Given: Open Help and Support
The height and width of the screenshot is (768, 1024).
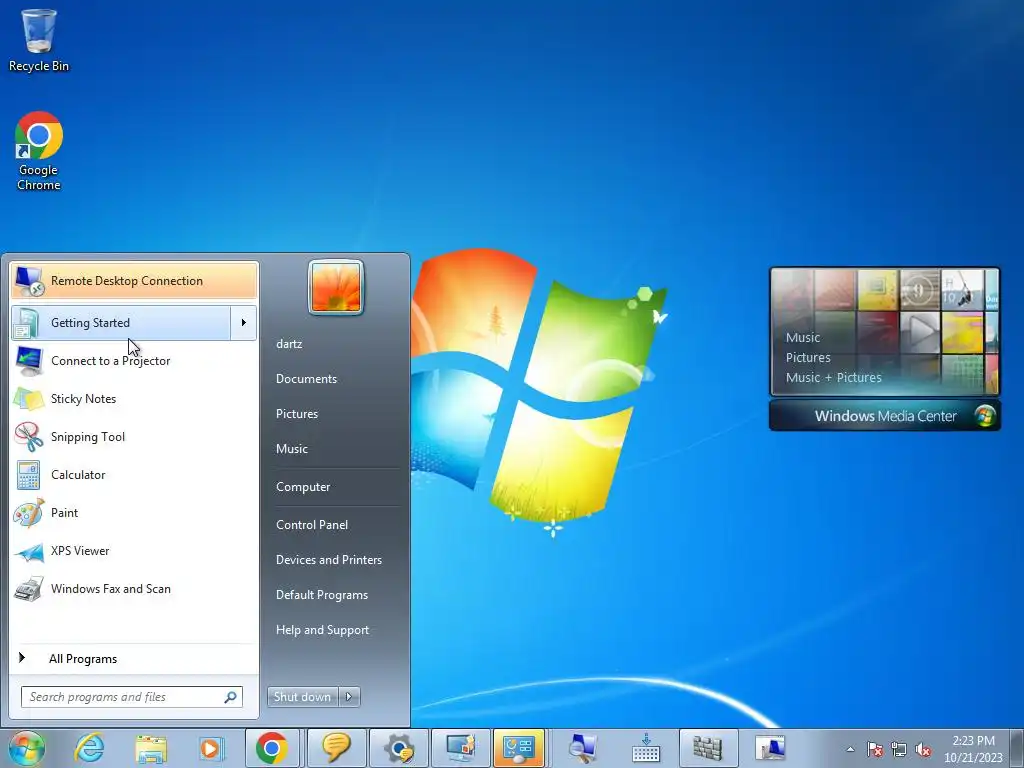Looking at the screenshot, I should [x=323, y=630].
